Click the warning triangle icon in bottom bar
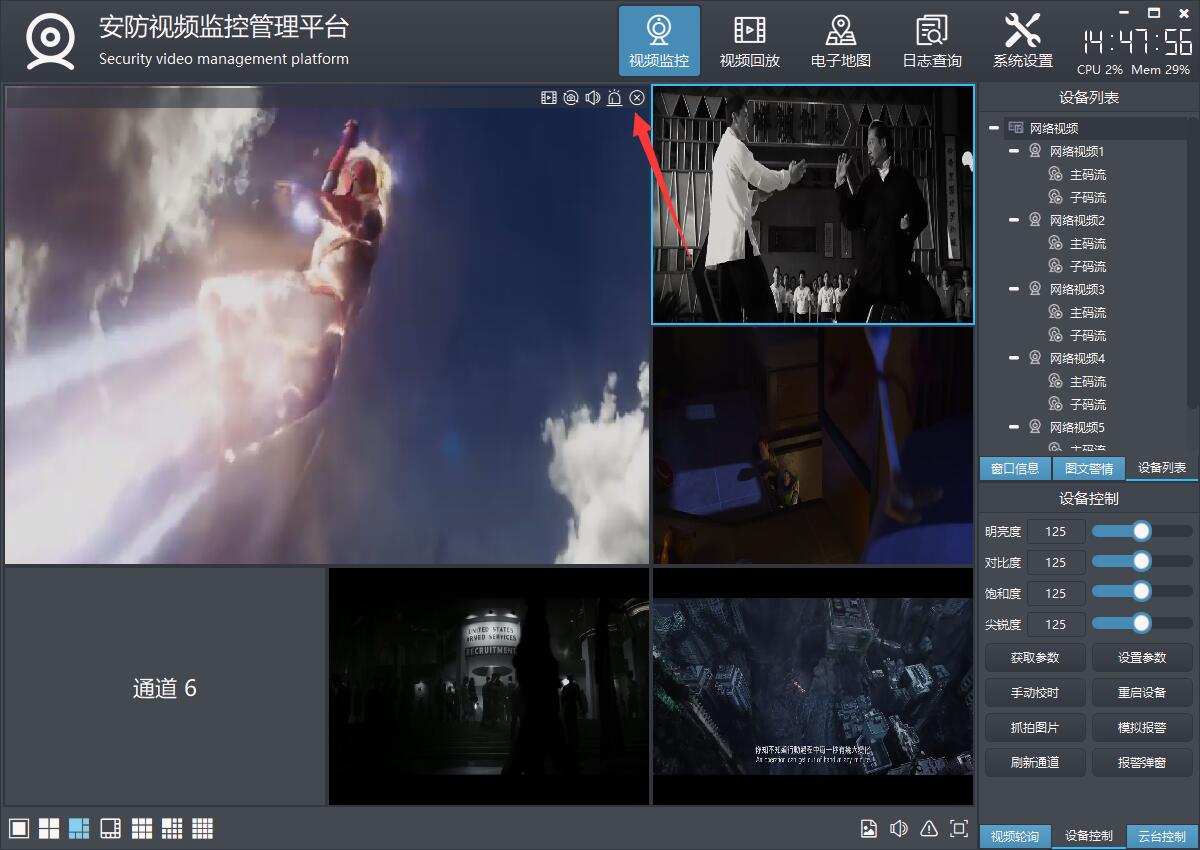Viewport: 1200px width, 850px height. [929, 828]
